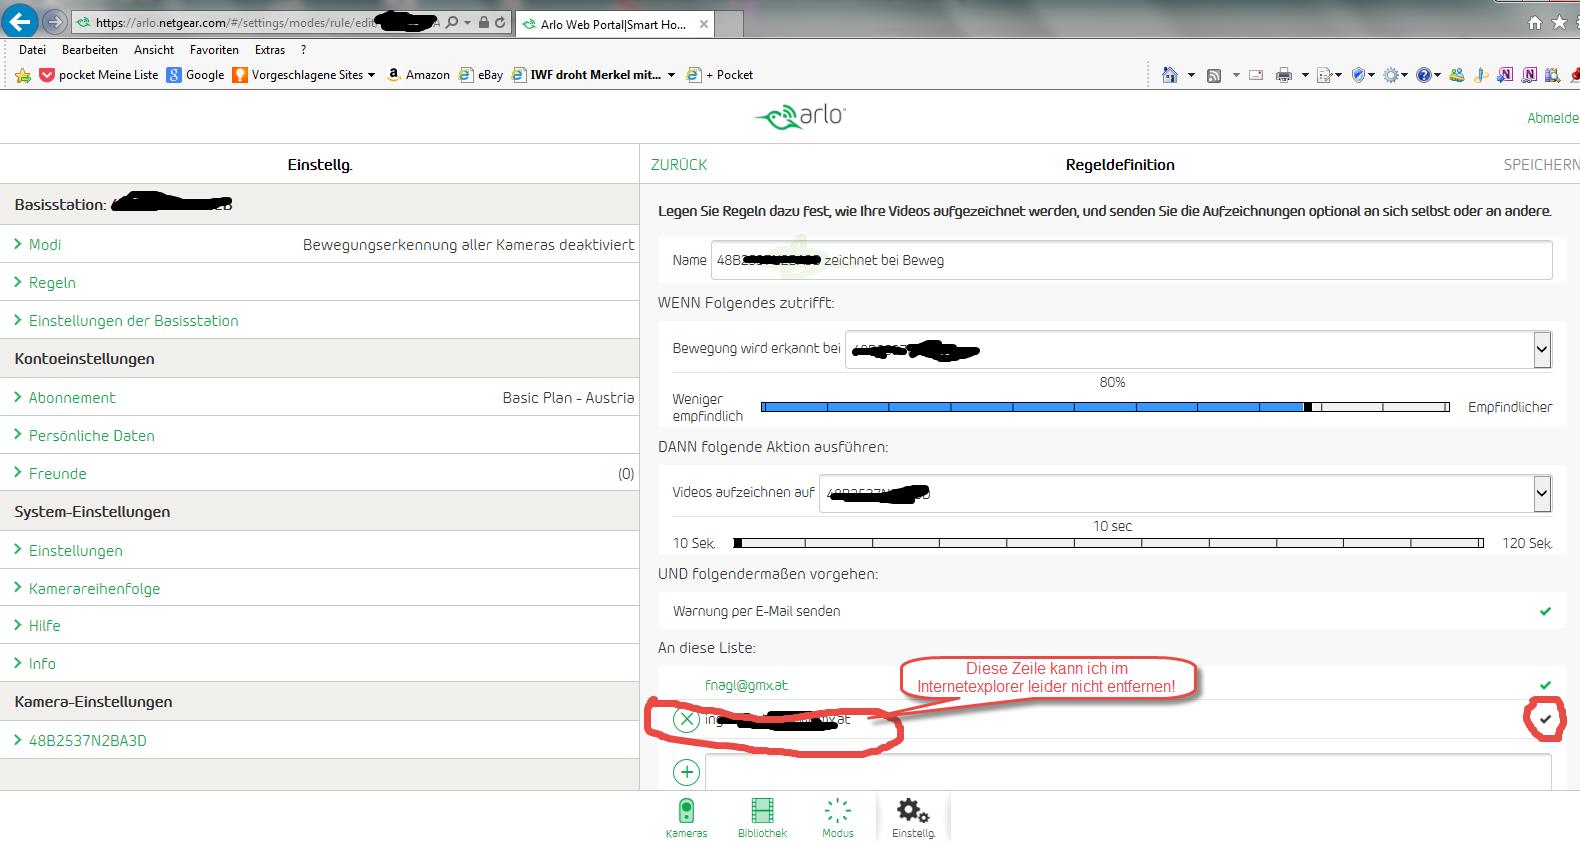Open Modi settings row
This screenshot has height=841, width=1580.
coord(320,244)
